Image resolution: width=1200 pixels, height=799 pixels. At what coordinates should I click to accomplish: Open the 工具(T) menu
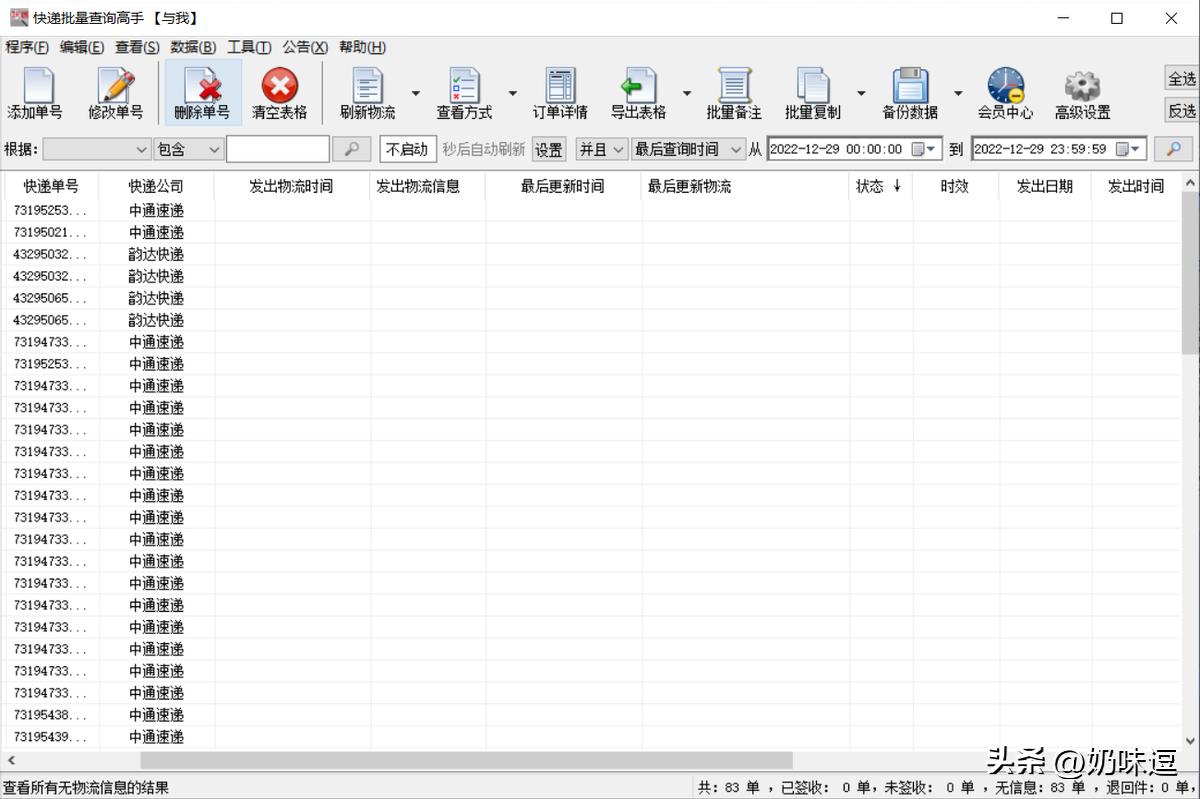click(x=249, y=47)
